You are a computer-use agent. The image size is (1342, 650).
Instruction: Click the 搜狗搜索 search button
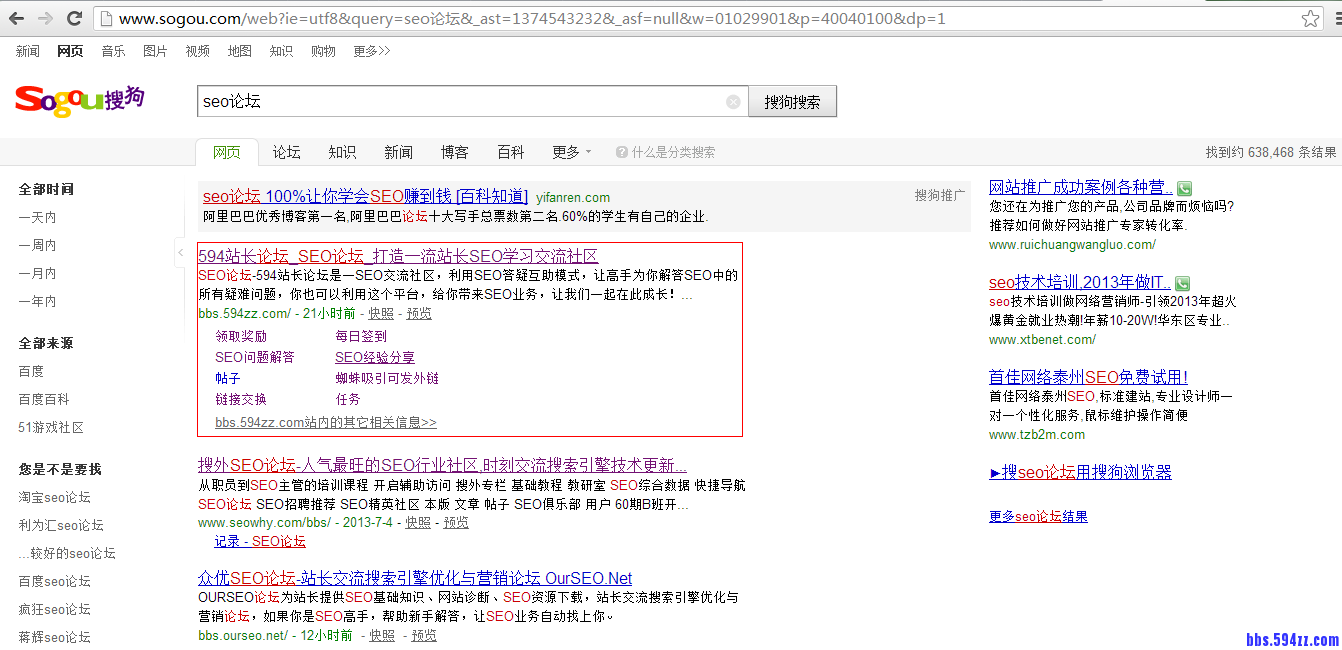coord(792,101)
